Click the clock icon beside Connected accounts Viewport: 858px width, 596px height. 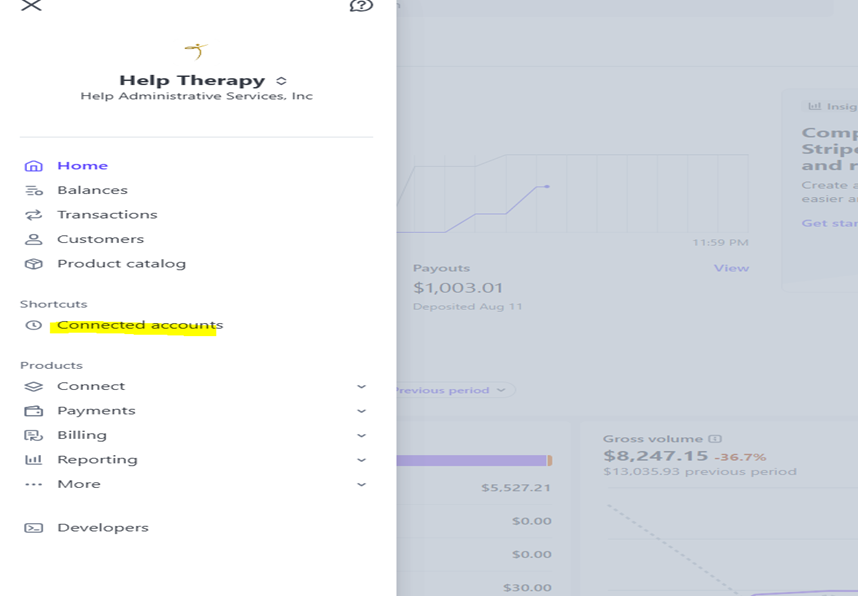coord(33,325)
